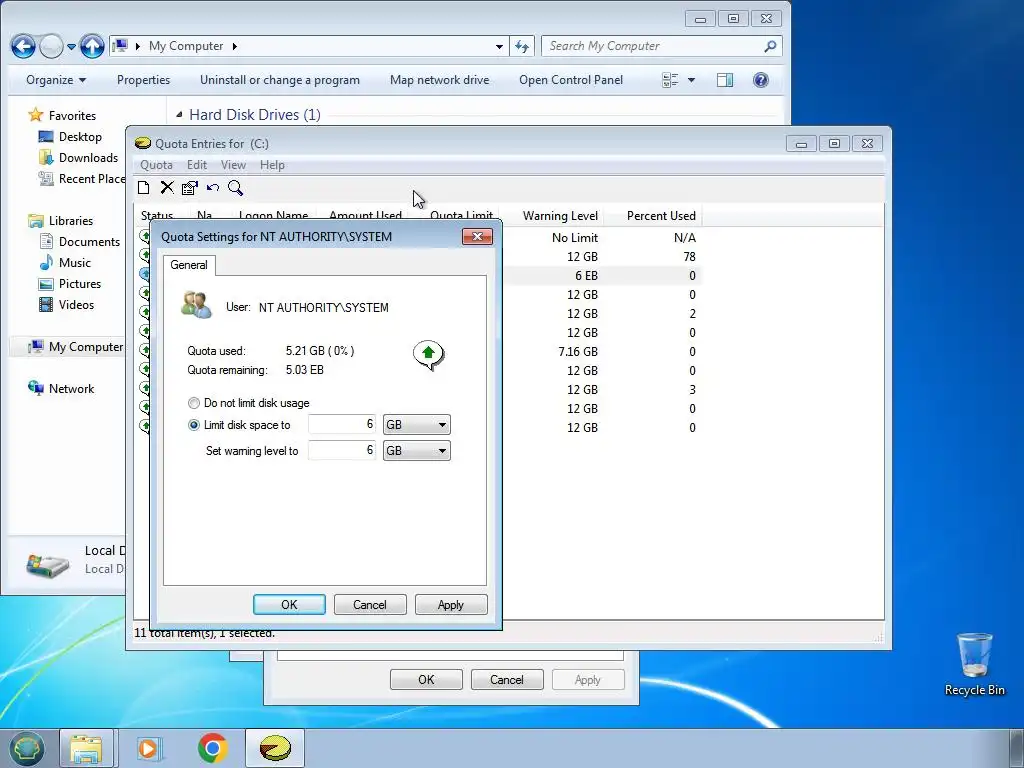Launch Google Chrome from the taskbar
Screen dimensions: 1024x768
212,748
